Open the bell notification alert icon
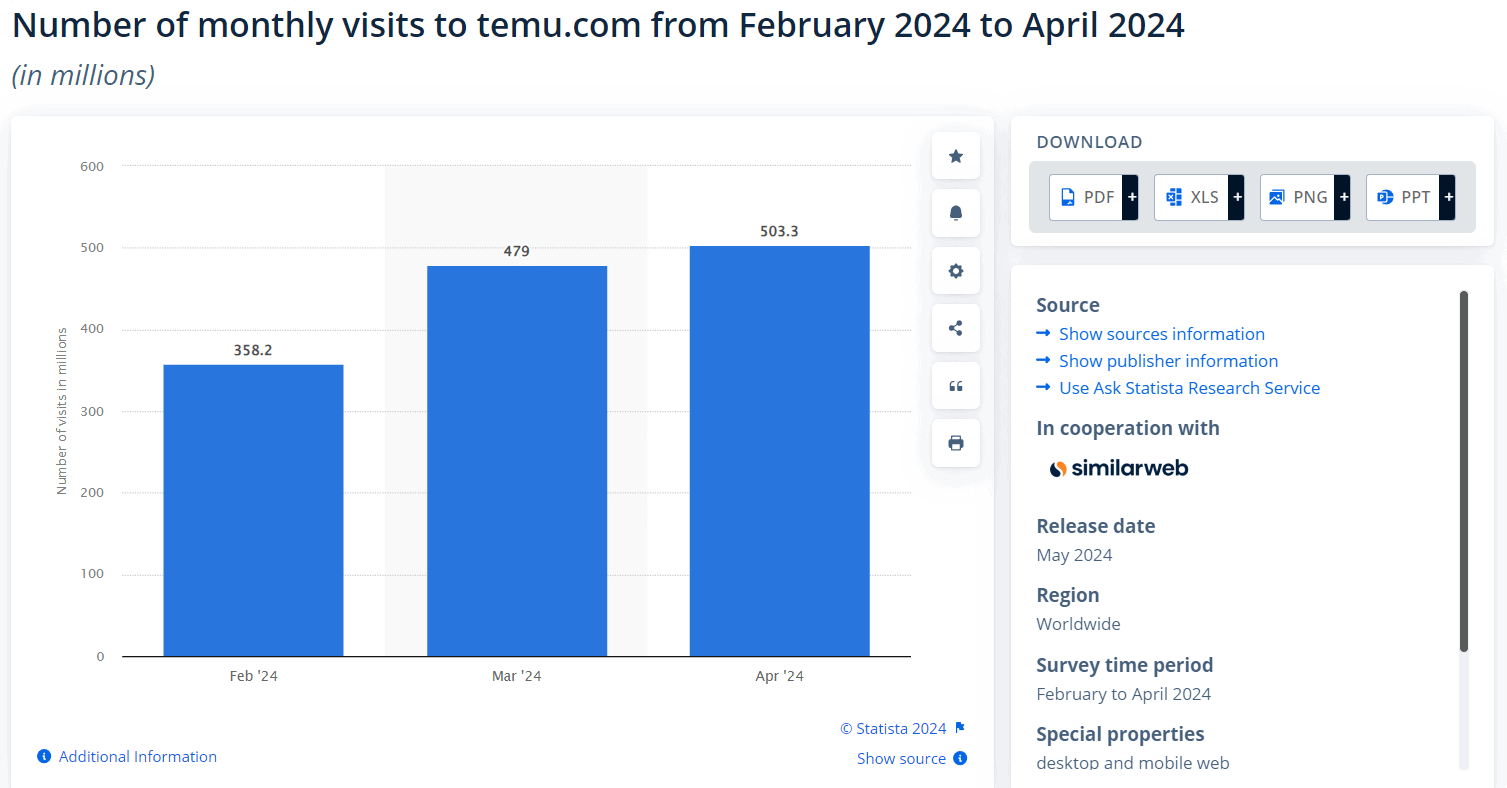 click(955, 213)
